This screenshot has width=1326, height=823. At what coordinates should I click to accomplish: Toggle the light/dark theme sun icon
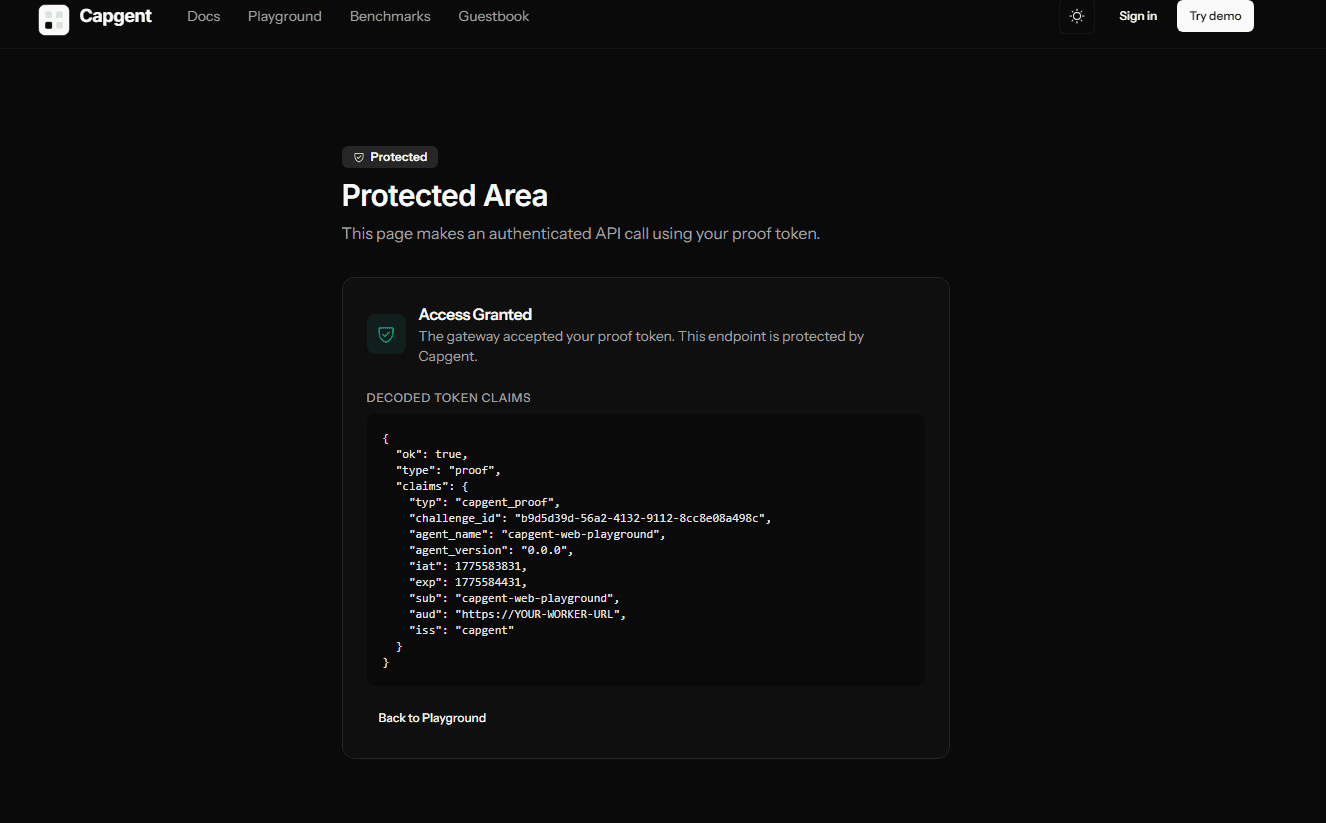1077,16
